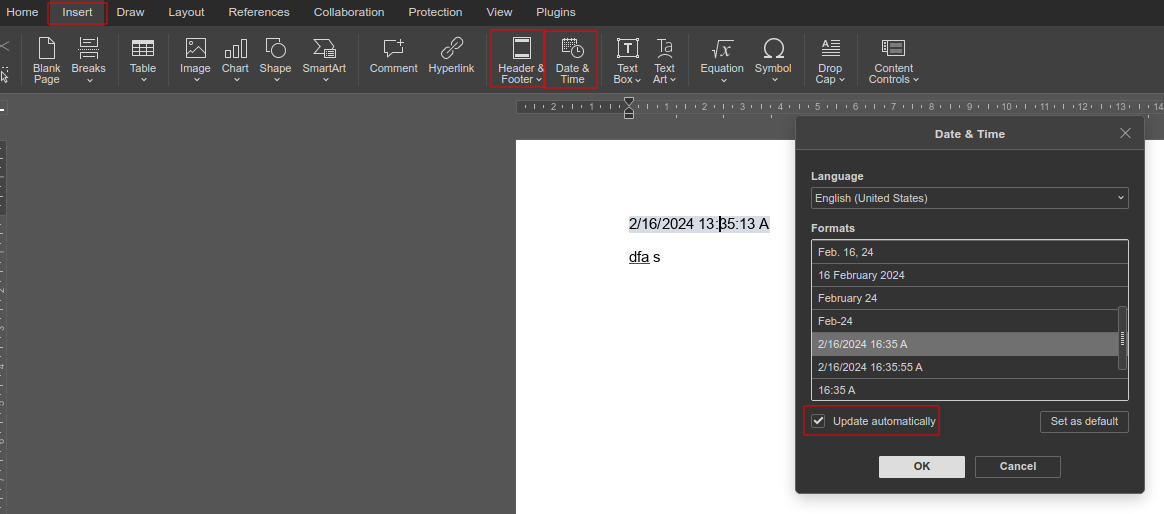Expand the Content Controls menu
1164x514 pixels.
coord(893,60)
